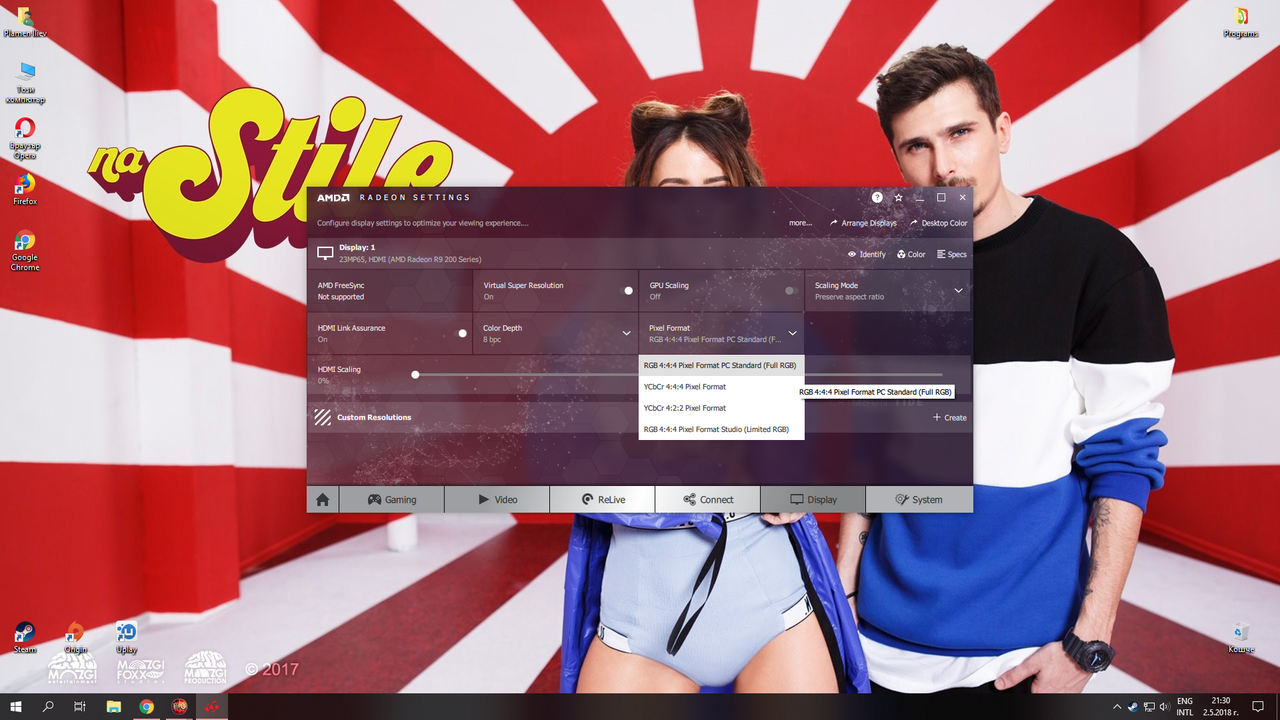1280x720 pixels.
Task: Click the Radeon Settings taskbar icon
Action: (212, 706)
